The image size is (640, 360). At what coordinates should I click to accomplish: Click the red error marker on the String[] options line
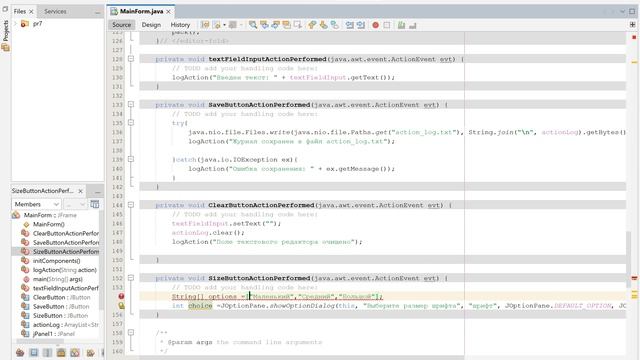tap(121, 296)
